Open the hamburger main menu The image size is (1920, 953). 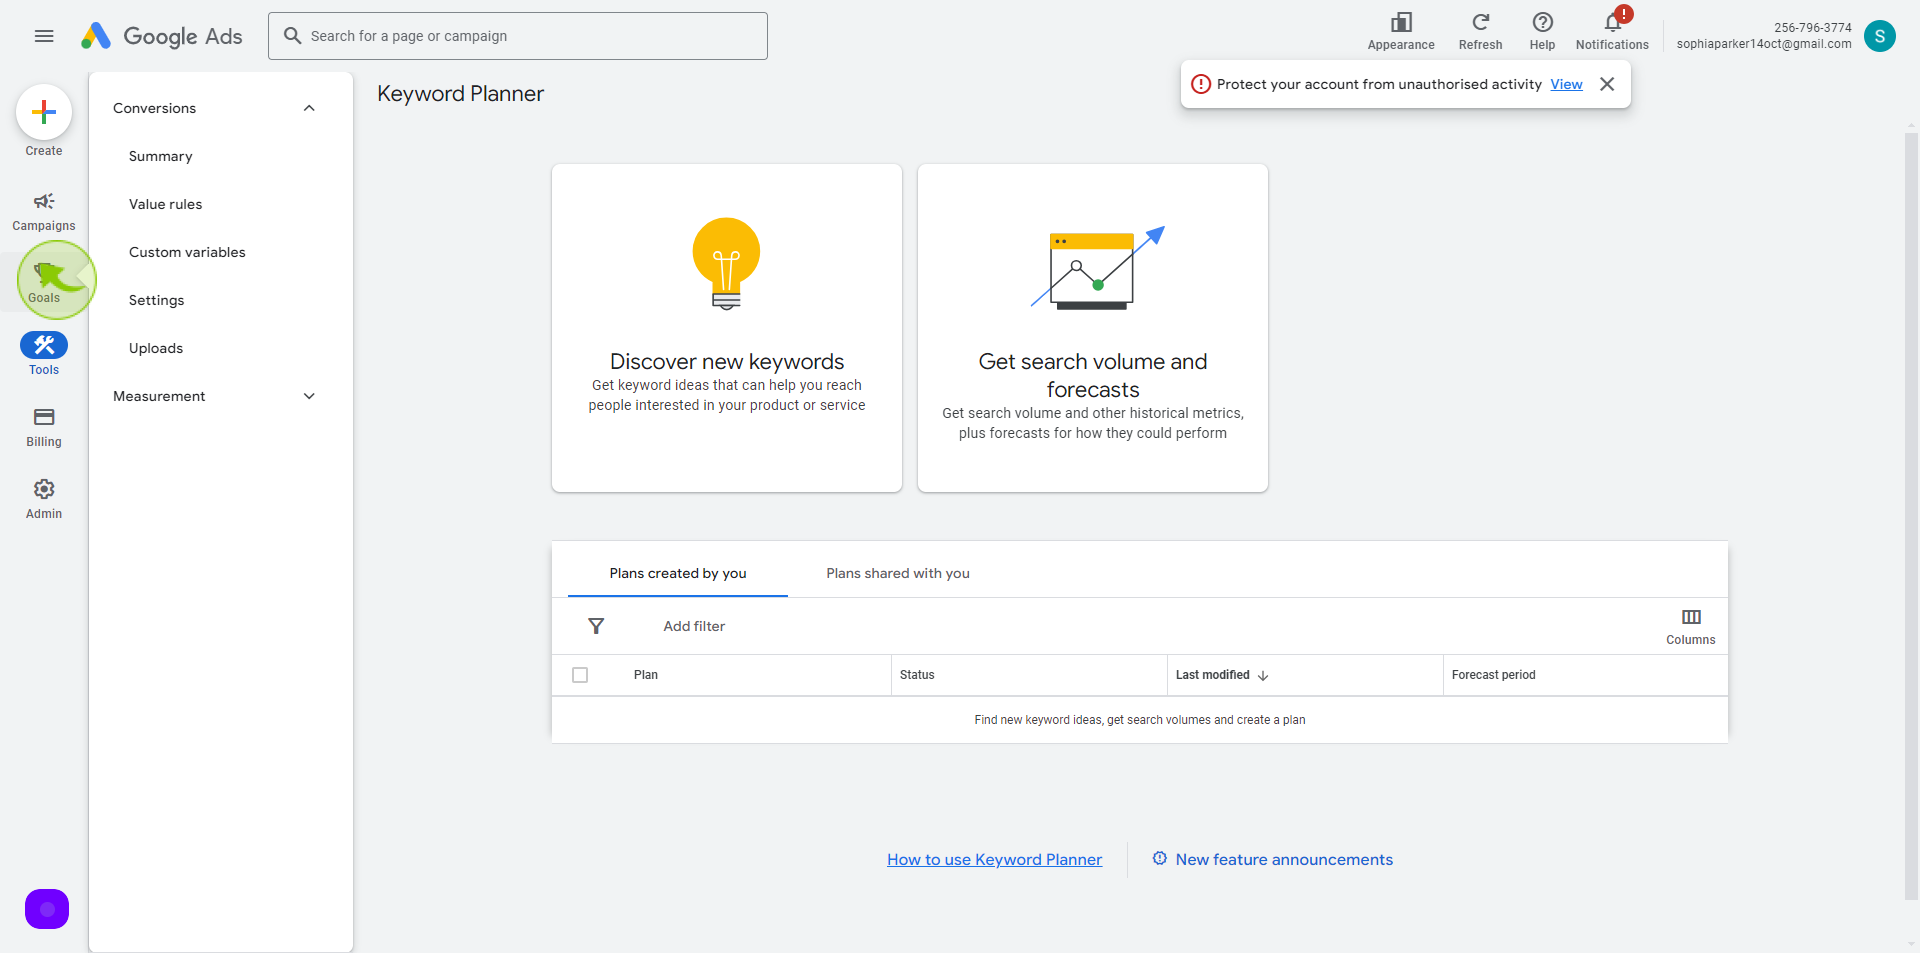pyautogui.click(x=44, y=36)
